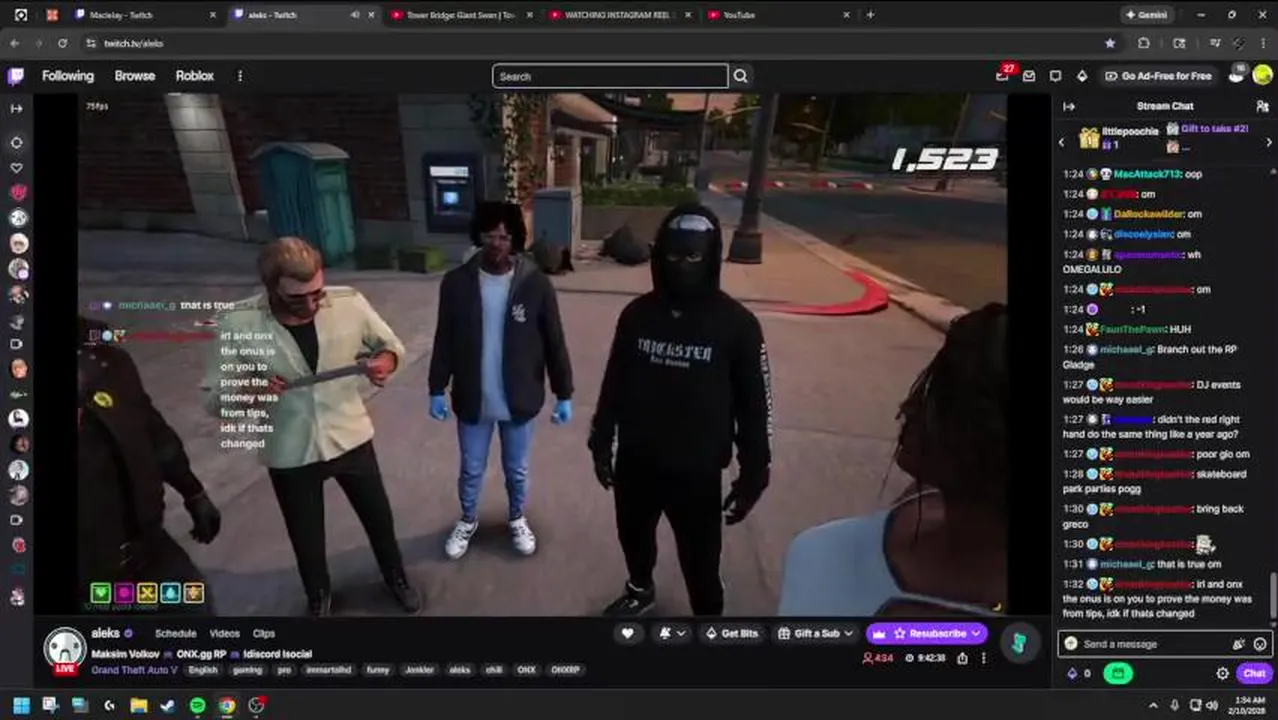
Task: Open the Twitch home logo
Action: point(16,76)
